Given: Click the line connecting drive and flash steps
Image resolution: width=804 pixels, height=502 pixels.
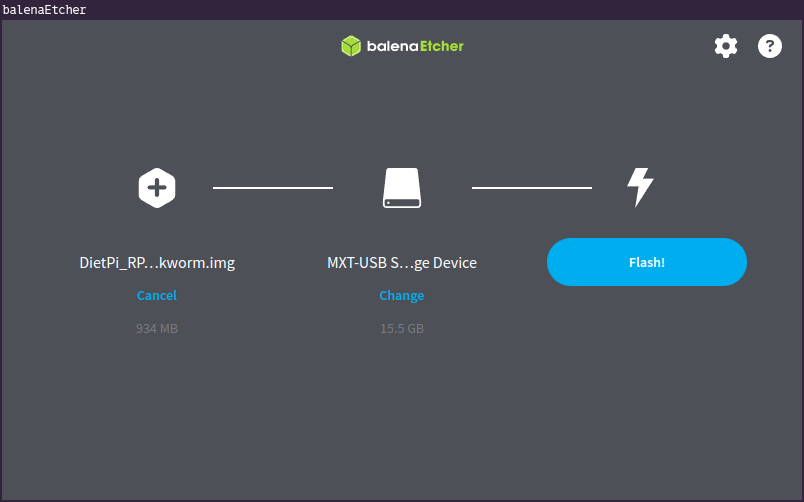Looking at the screenshot, I should [531, 187].
